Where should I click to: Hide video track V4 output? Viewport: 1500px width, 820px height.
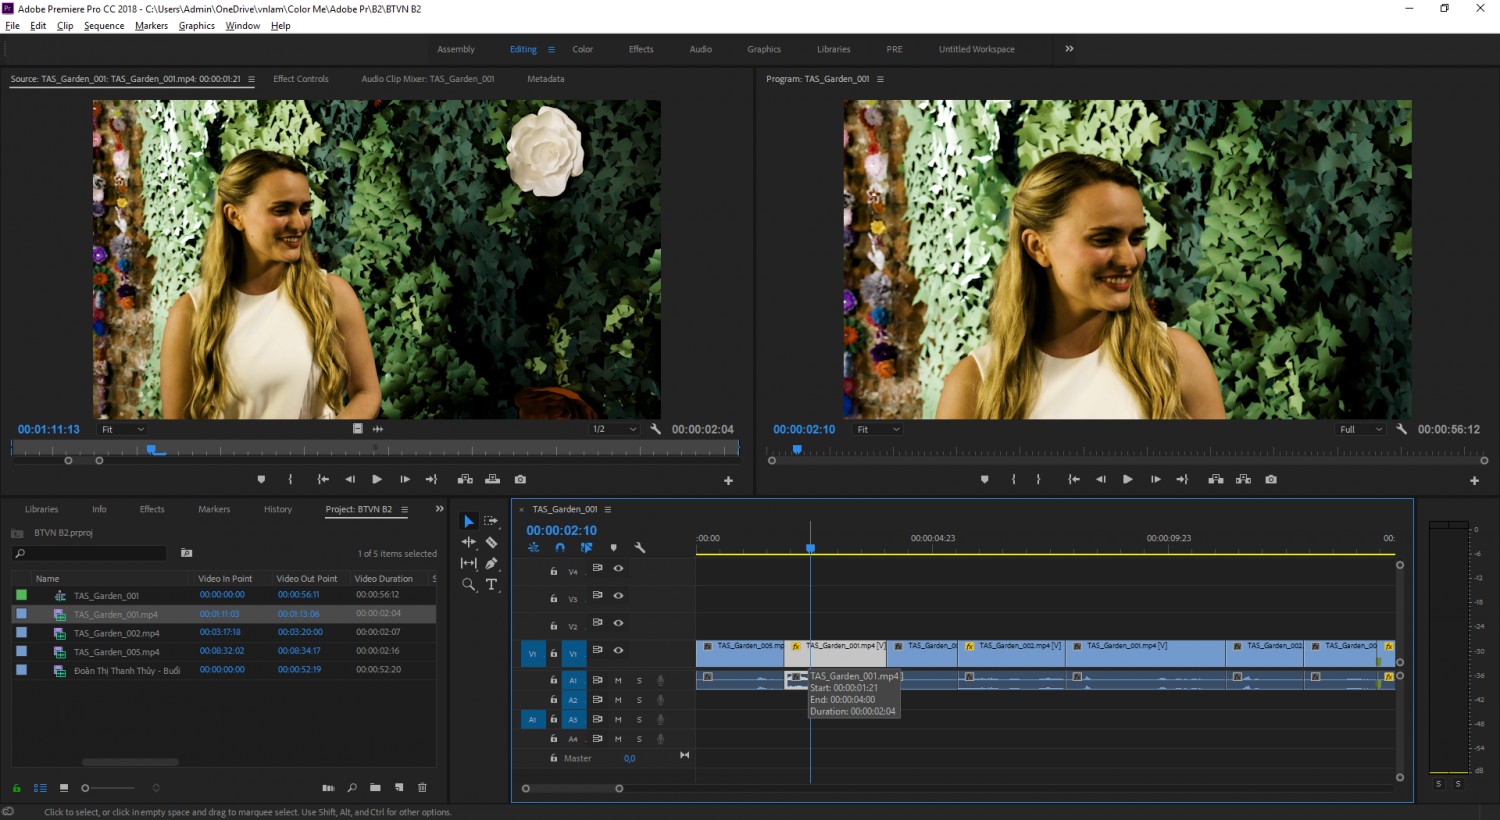[618, 568]
